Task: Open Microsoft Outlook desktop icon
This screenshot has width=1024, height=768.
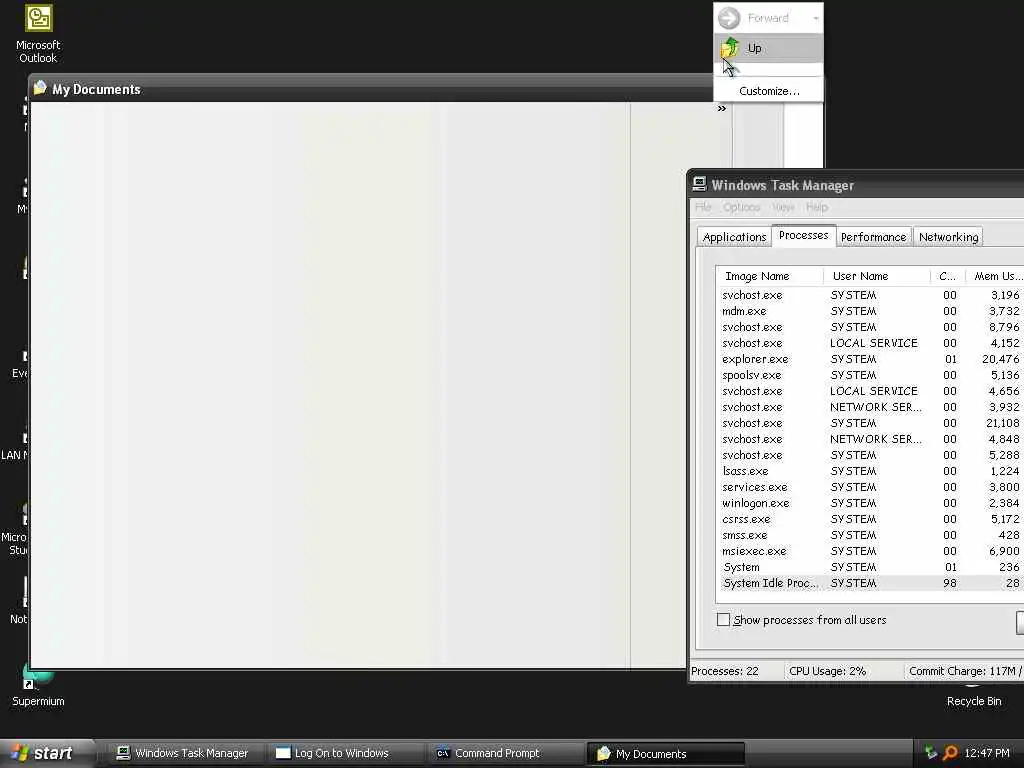Action: tap(39, 33)
